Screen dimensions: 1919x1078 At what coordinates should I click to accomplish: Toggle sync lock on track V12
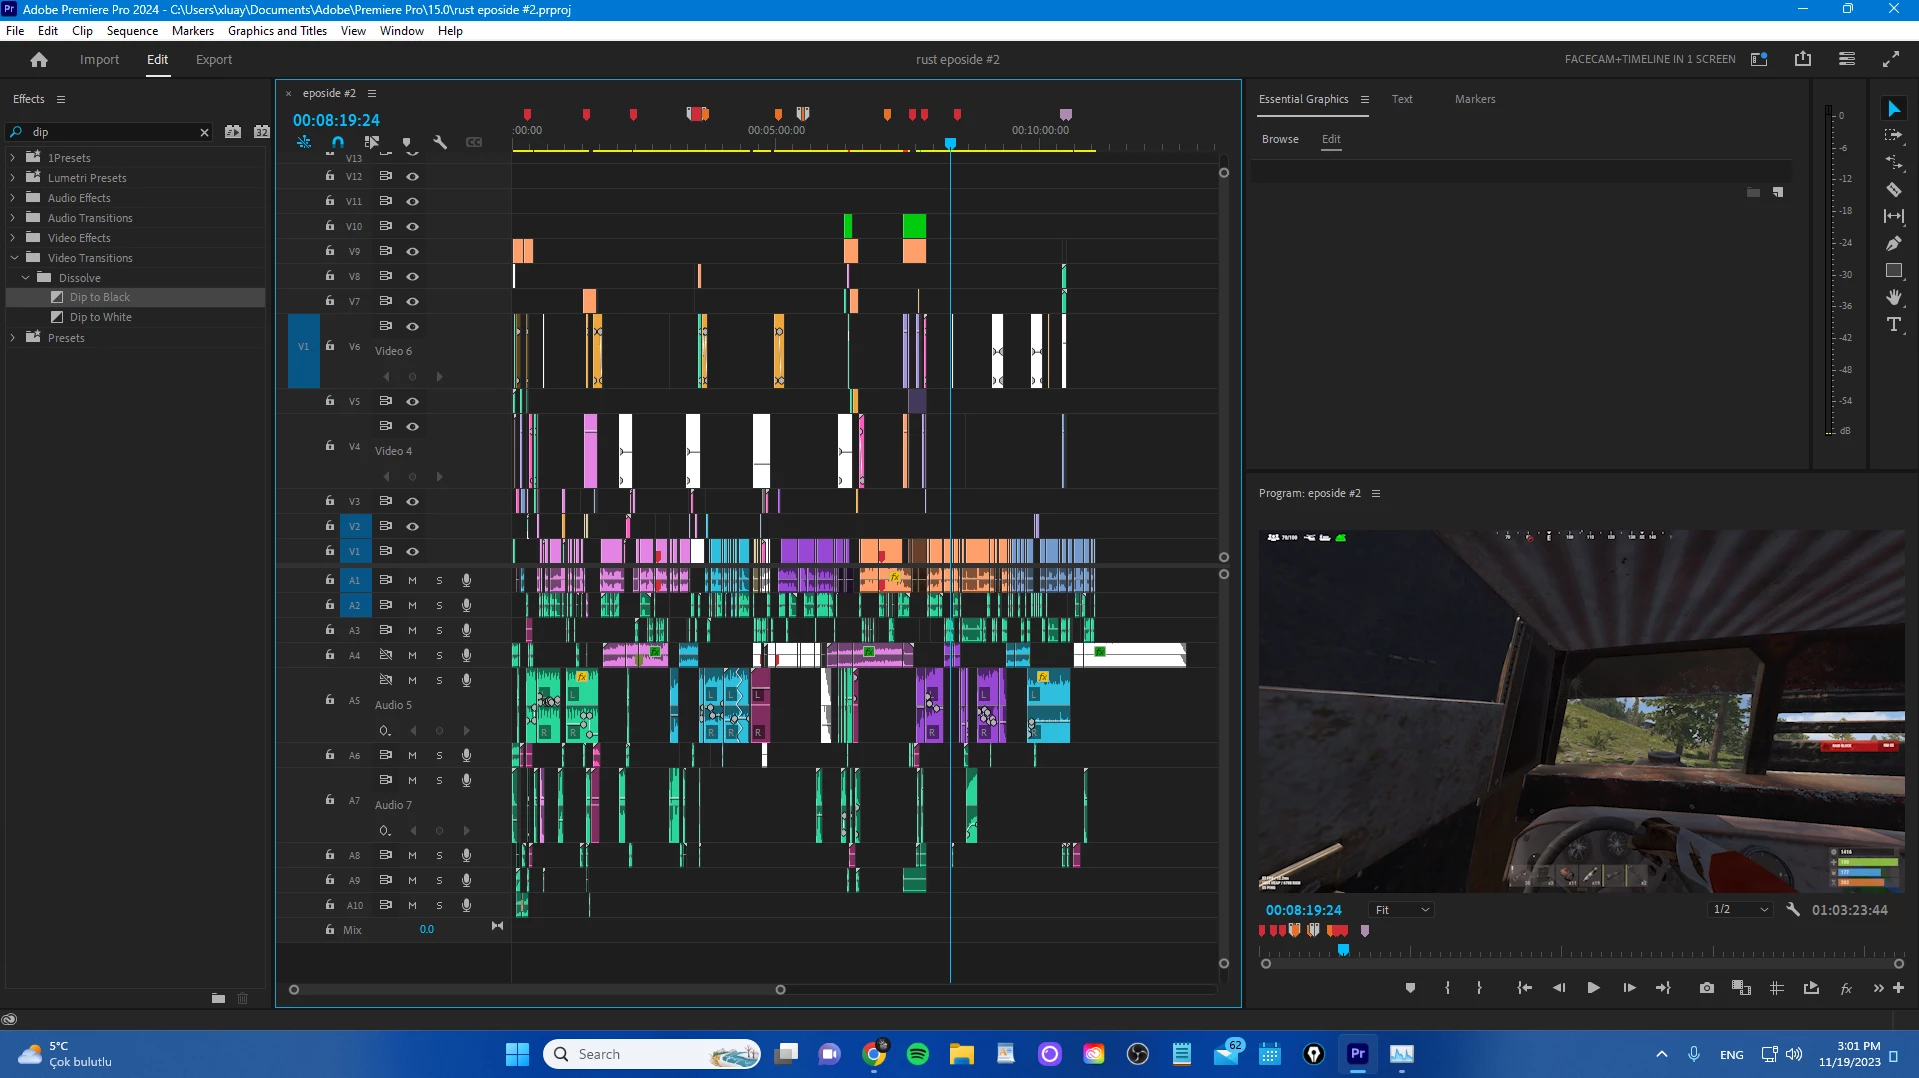pos(385,176)
